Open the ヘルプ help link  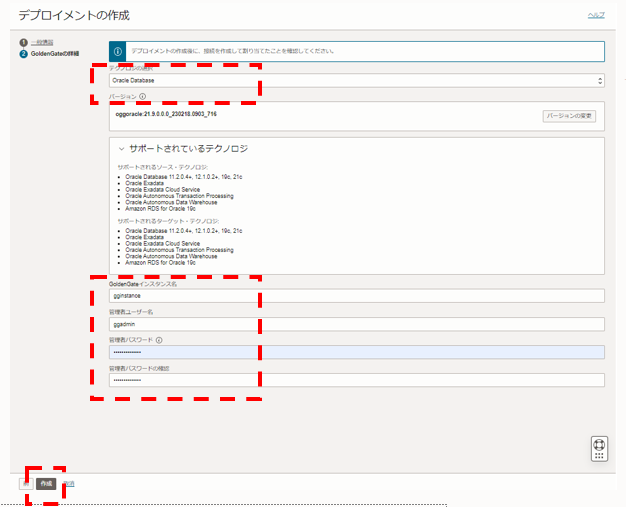[x=596, y=15]
